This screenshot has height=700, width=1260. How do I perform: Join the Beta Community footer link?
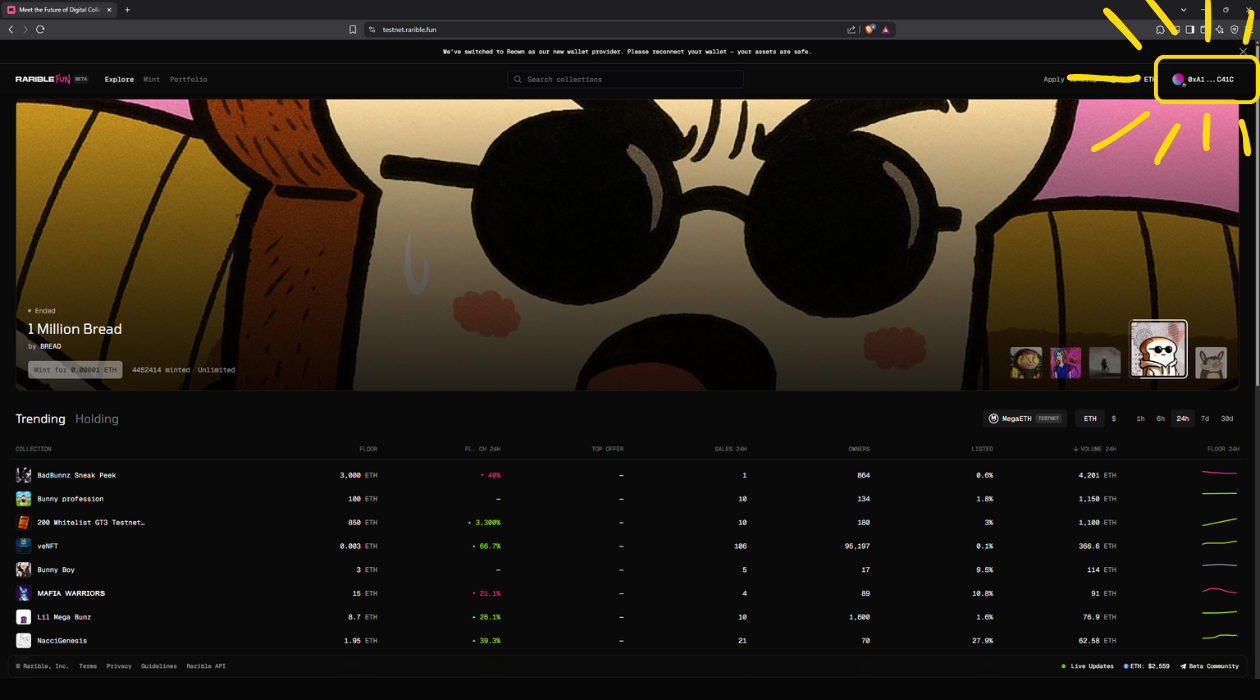pos(1209,666)
